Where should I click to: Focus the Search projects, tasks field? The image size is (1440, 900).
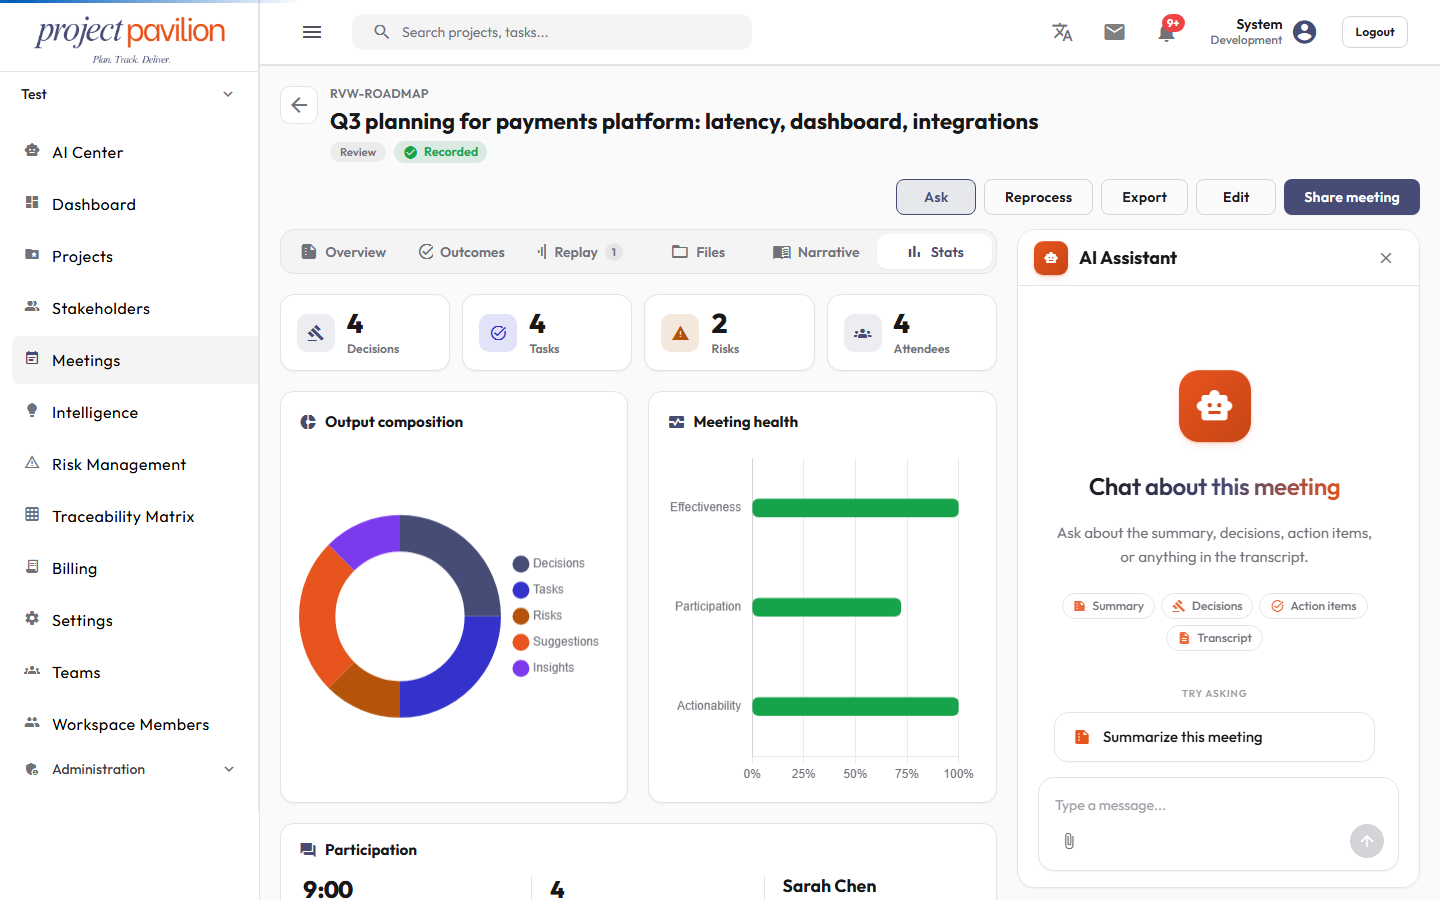[552, 32]
